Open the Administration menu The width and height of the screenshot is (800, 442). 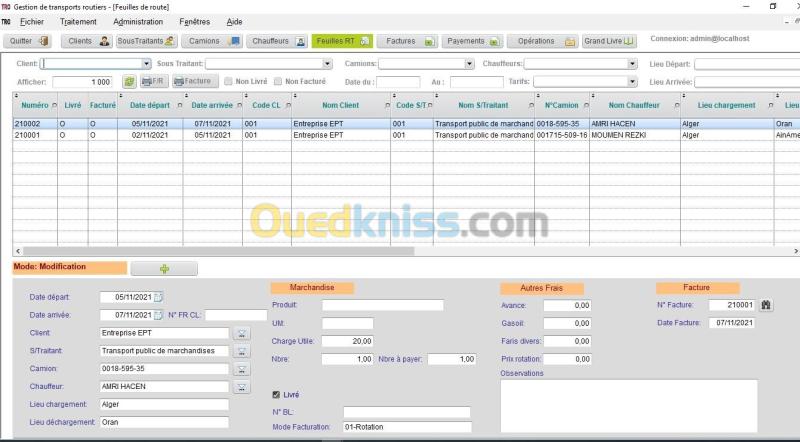click(x=138, y=22)
